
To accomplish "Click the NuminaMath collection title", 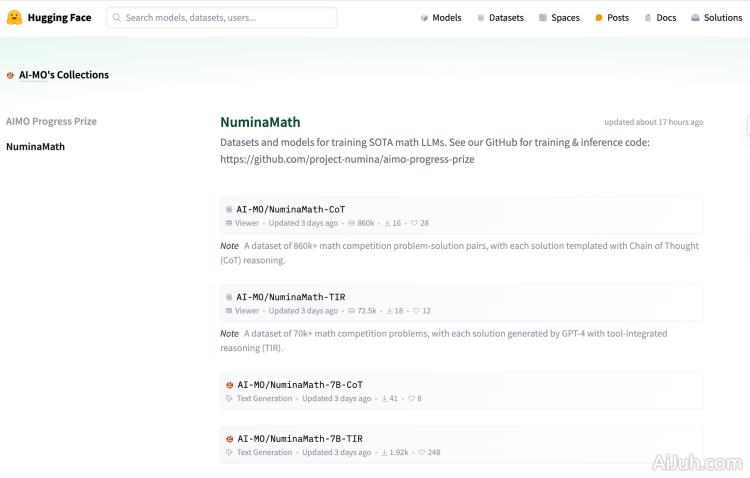I will [x=260, y=122].
